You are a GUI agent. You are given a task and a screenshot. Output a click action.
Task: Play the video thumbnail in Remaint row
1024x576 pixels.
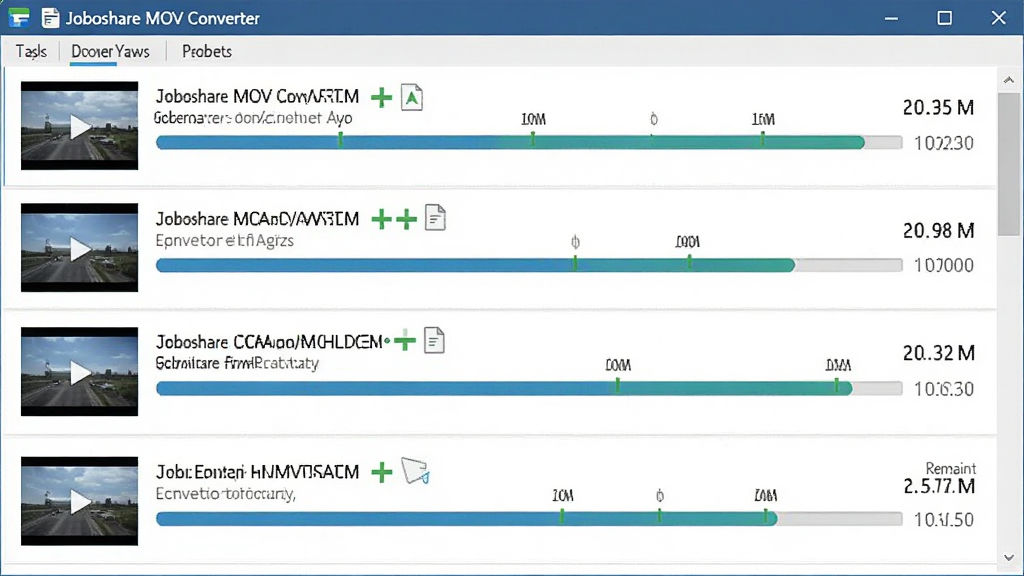click(x=80, y=501)
